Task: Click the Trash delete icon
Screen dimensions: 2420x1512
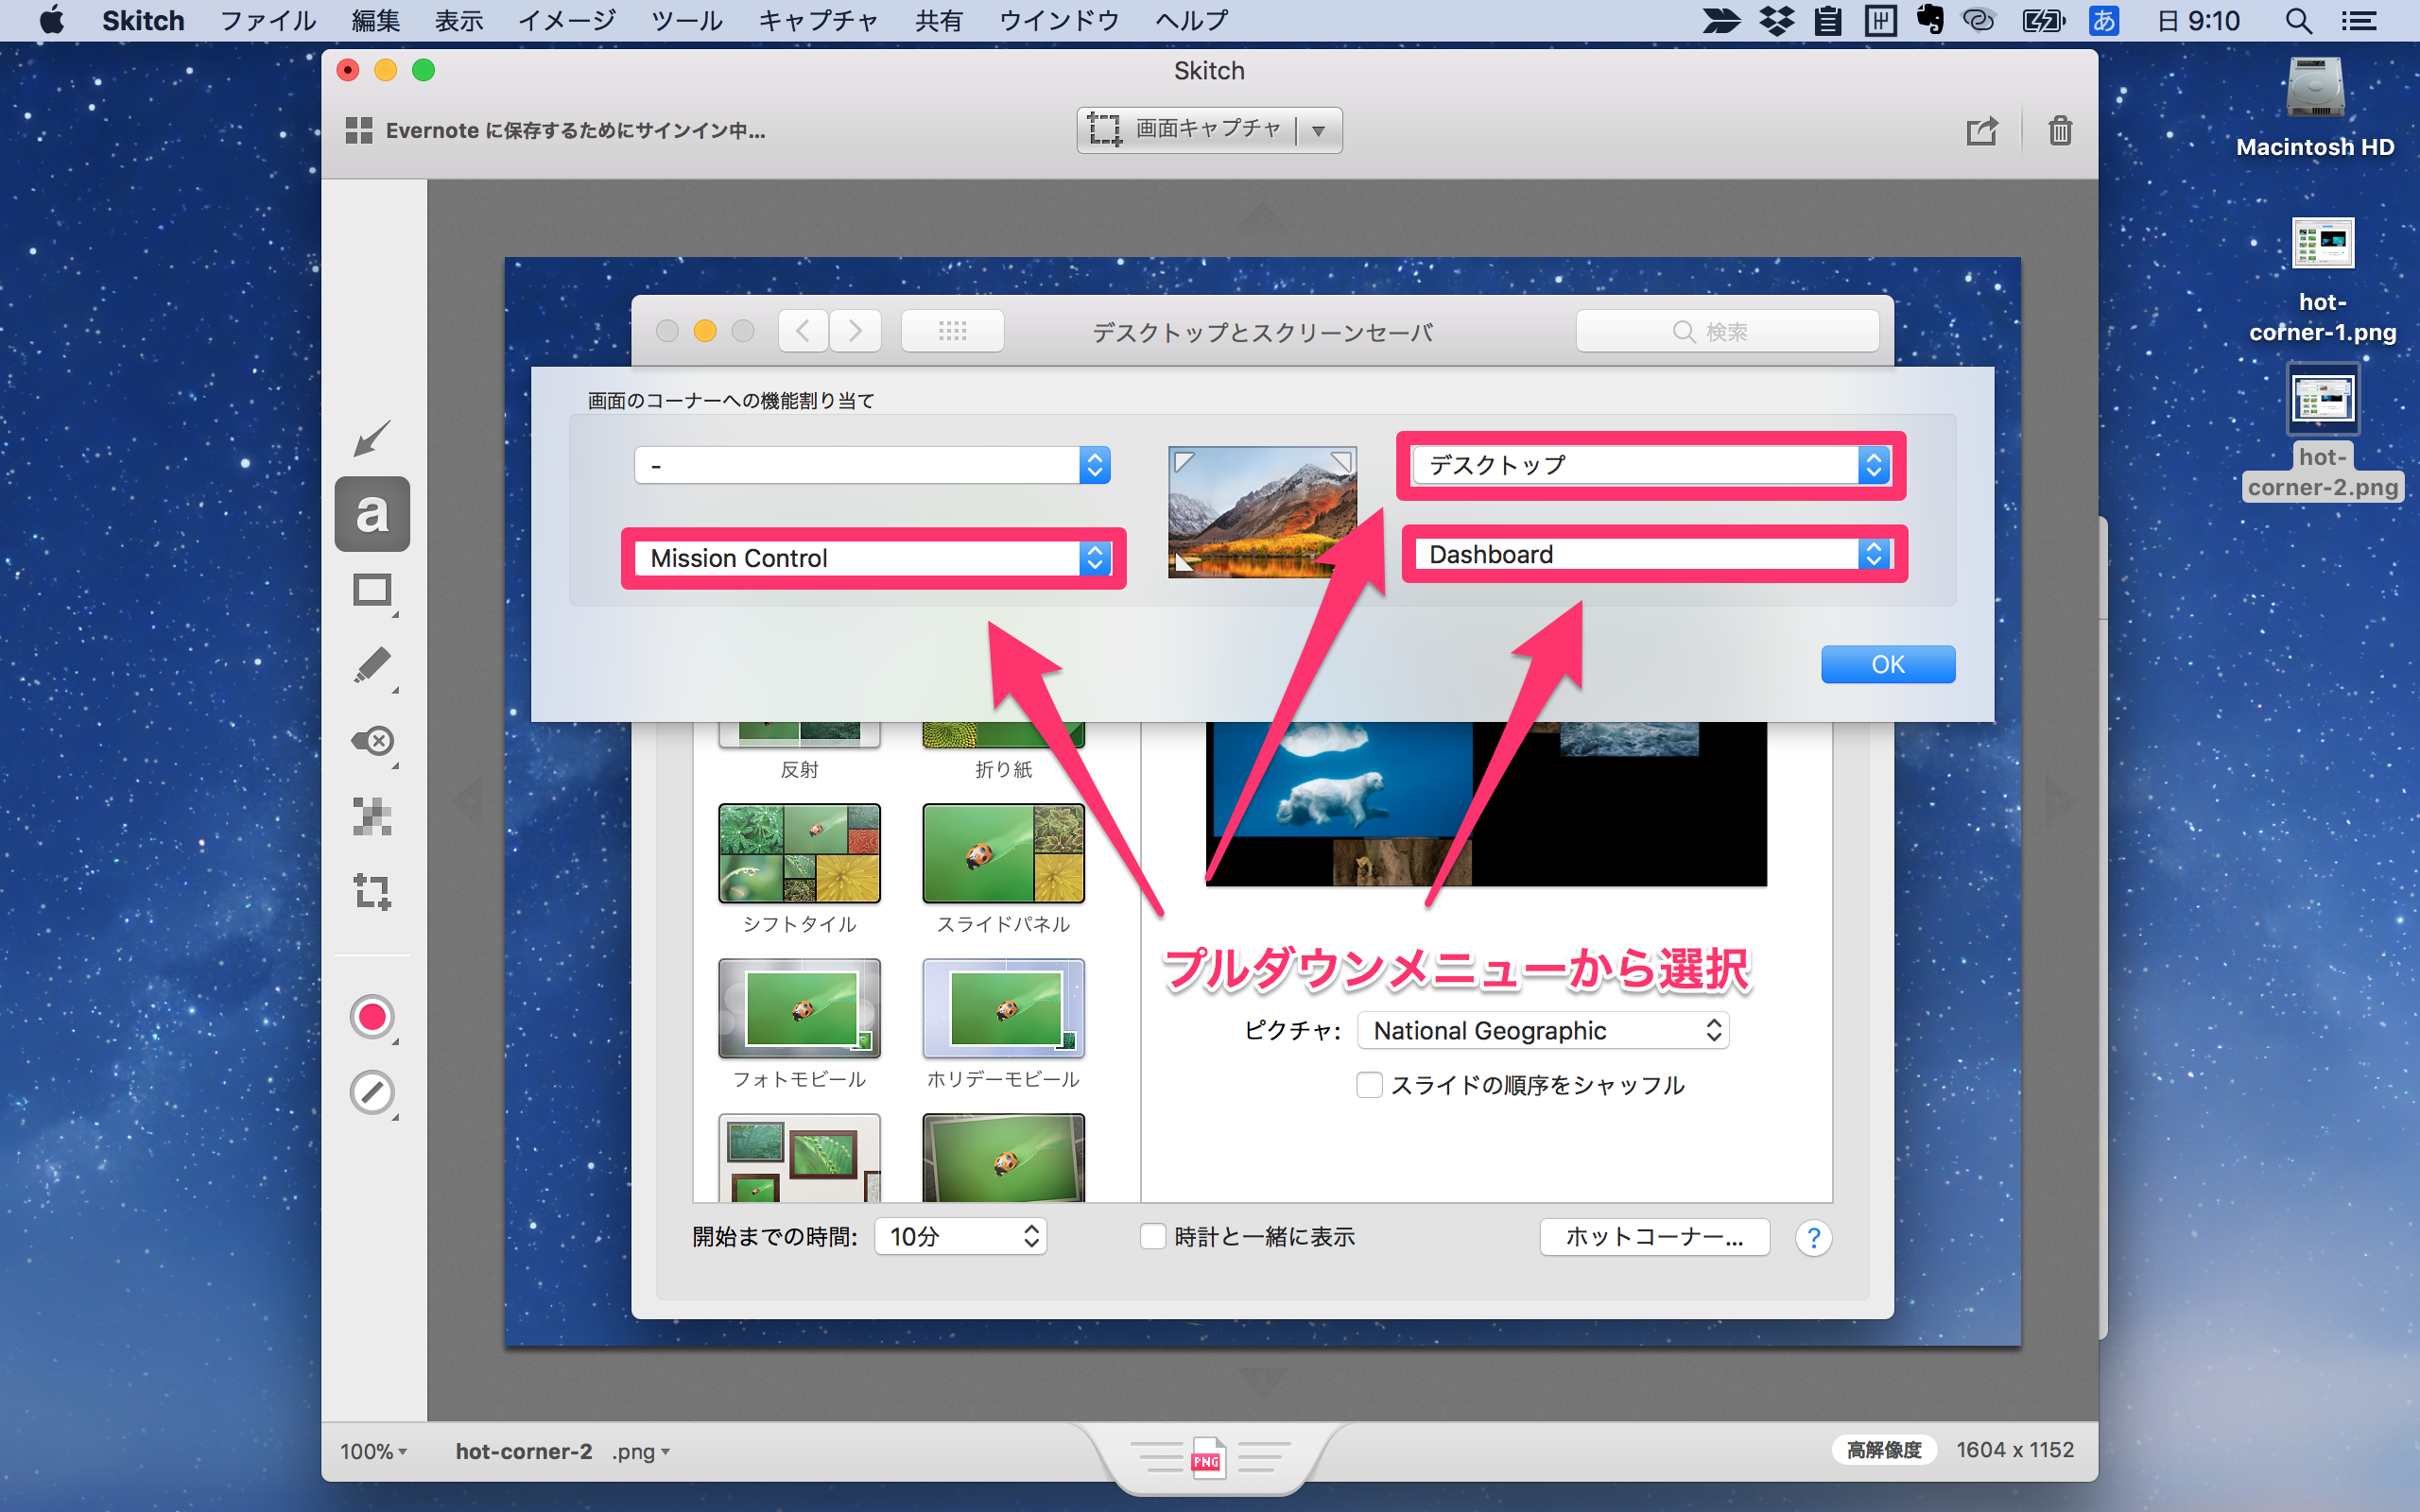Action: tap(2060, 131)
